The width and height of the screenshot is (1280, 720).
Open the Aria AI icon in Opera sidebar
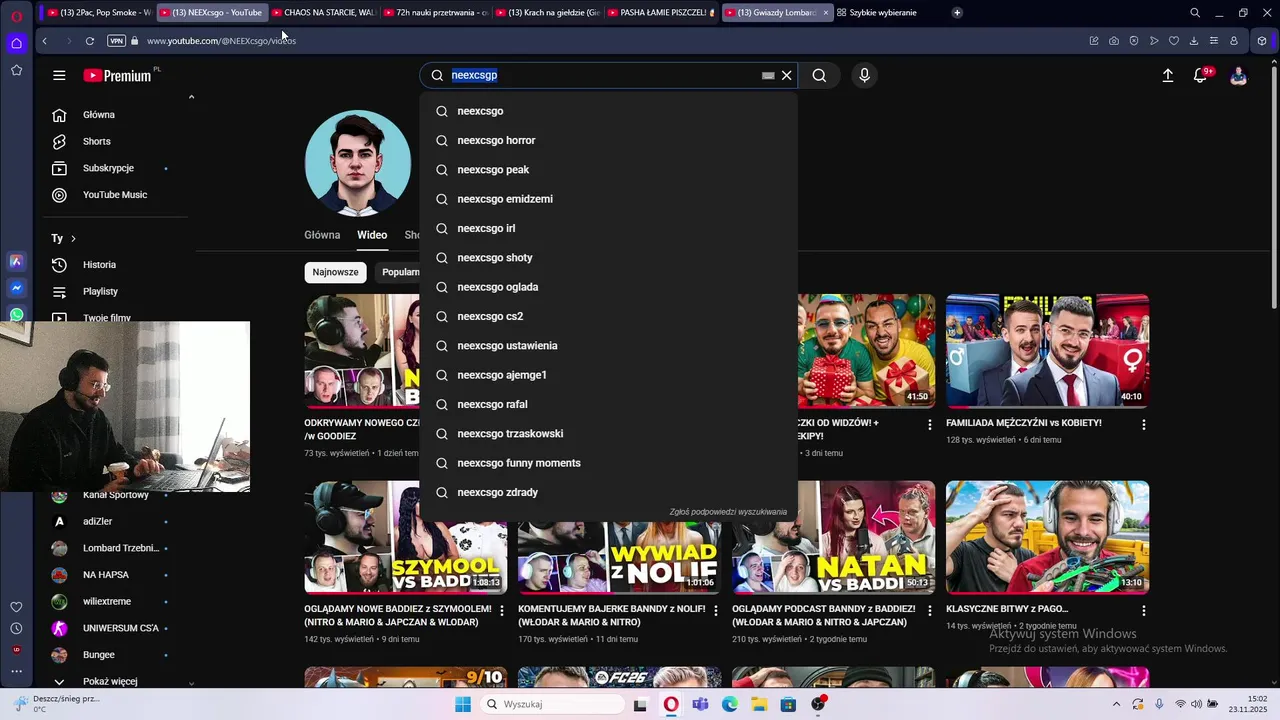[x=16, y=261]
